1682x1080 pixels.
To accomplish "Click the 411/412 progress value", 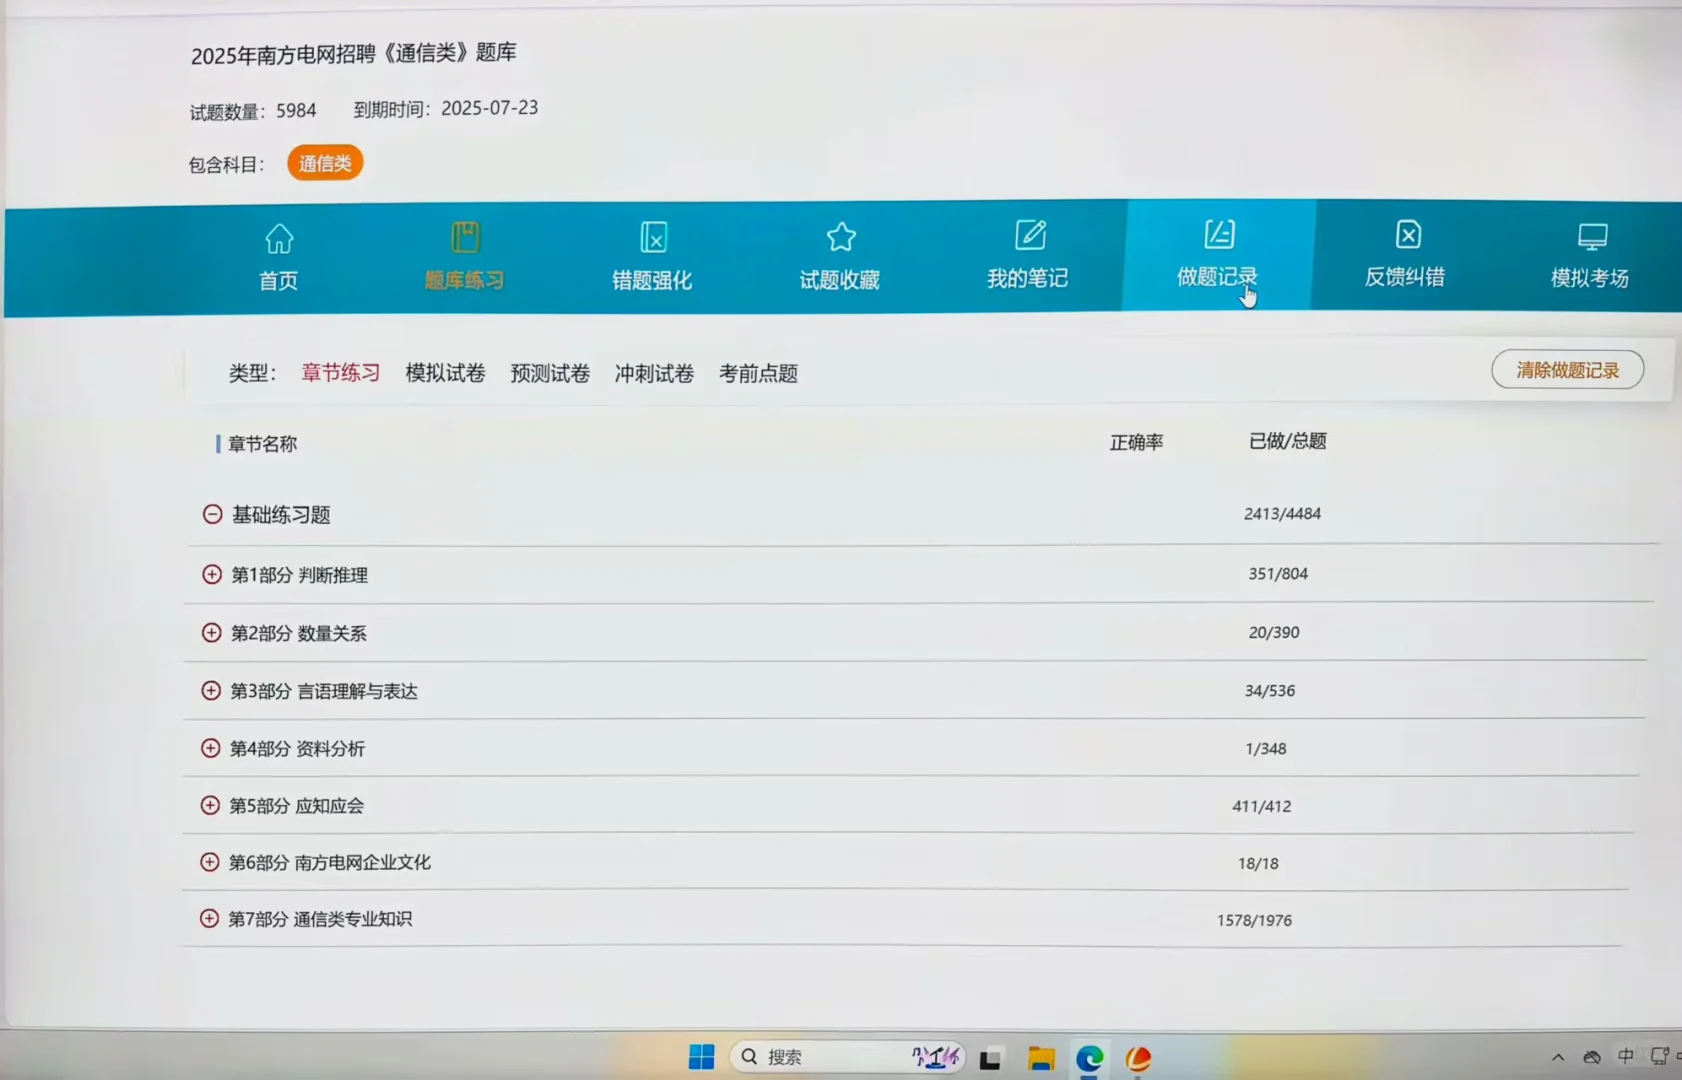I will tap(1262, 806).
